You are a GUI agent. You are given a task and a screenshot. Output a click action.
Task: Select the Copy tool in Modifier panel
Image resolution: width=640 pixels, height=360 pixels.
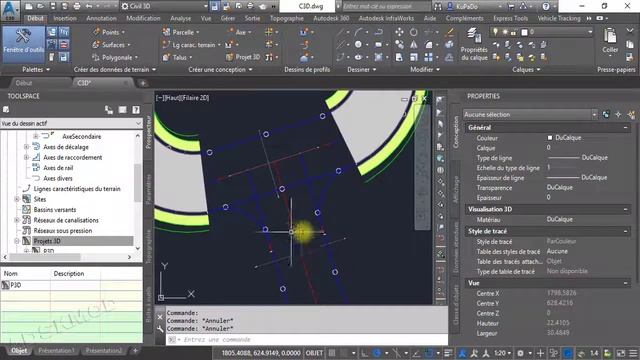pyautogui.click(x=400, y=44)
